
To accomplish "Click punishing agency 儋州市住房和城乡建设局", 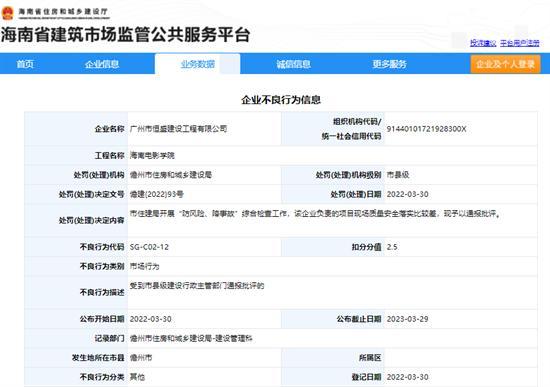I will pyautogui.click(x=171, y=175).
